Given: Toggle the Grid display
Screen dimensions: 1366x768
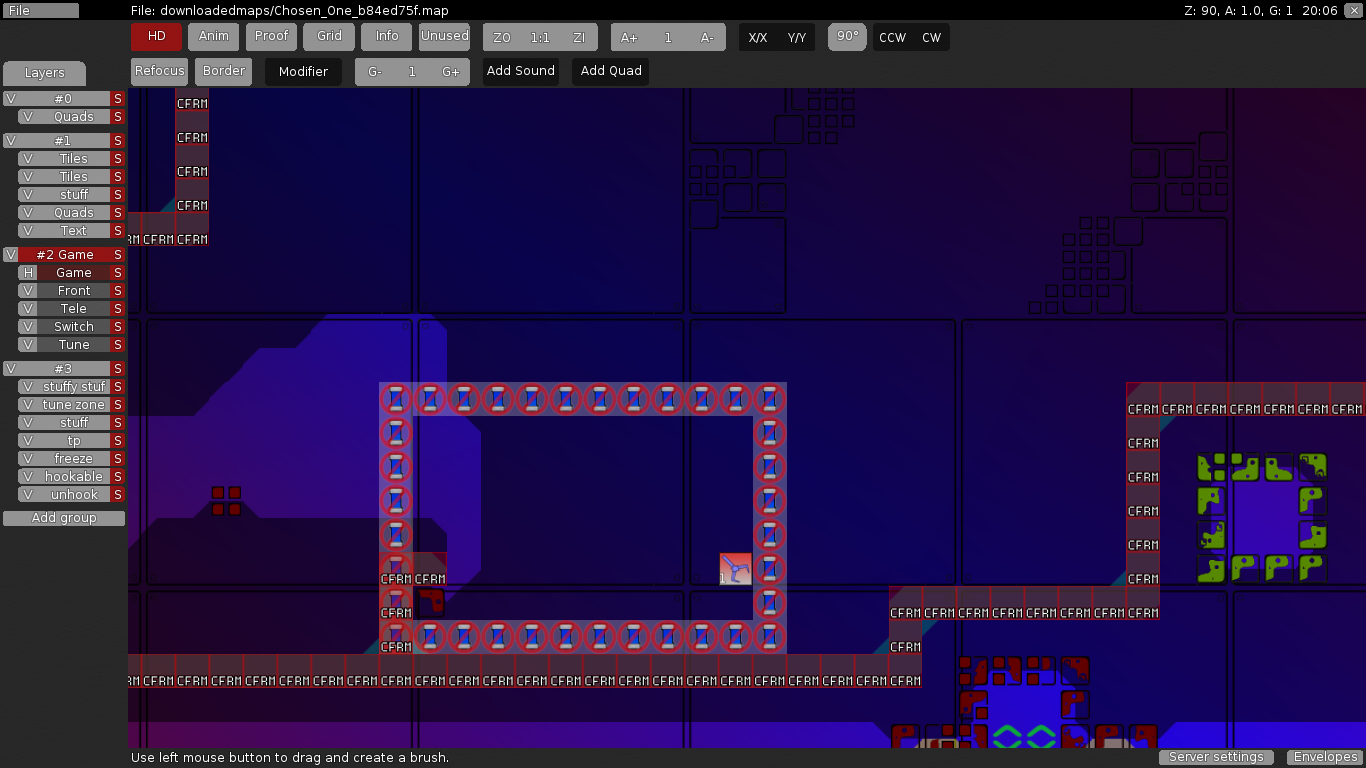Looking at the screenshot, I should [x=329, y=36].
